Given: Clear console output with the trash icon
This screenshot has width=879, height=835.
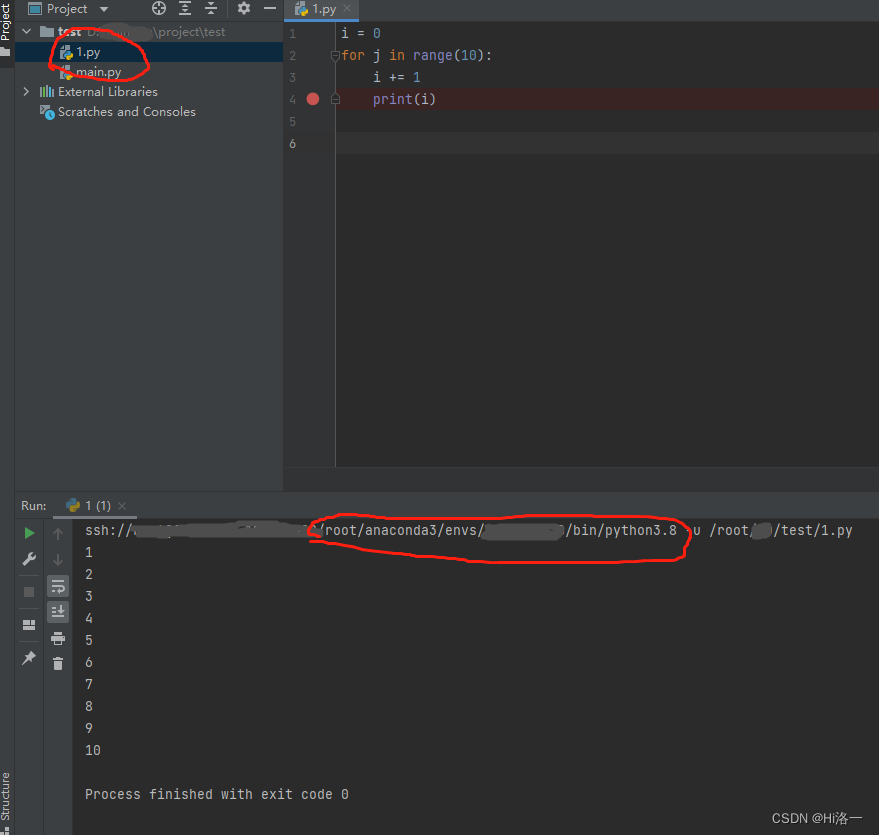Looking at the screenshot, I should pyautogui.click(x=57, y=663).
